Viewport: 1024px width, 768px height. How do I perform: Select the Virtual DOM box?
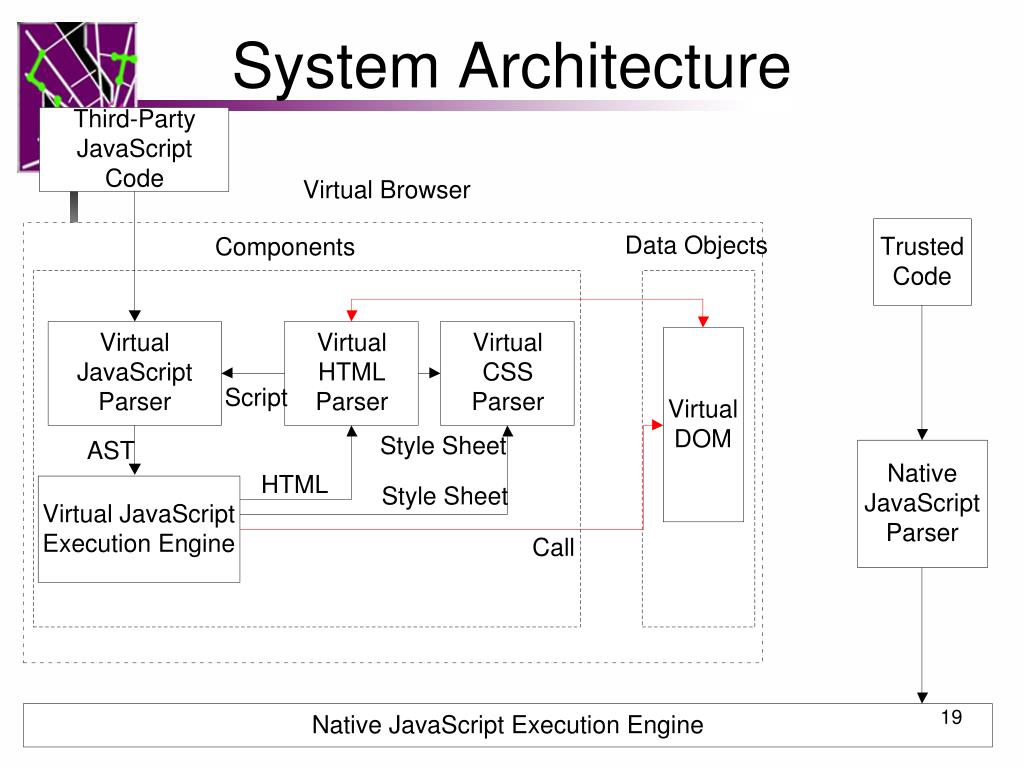click(703, 424)
